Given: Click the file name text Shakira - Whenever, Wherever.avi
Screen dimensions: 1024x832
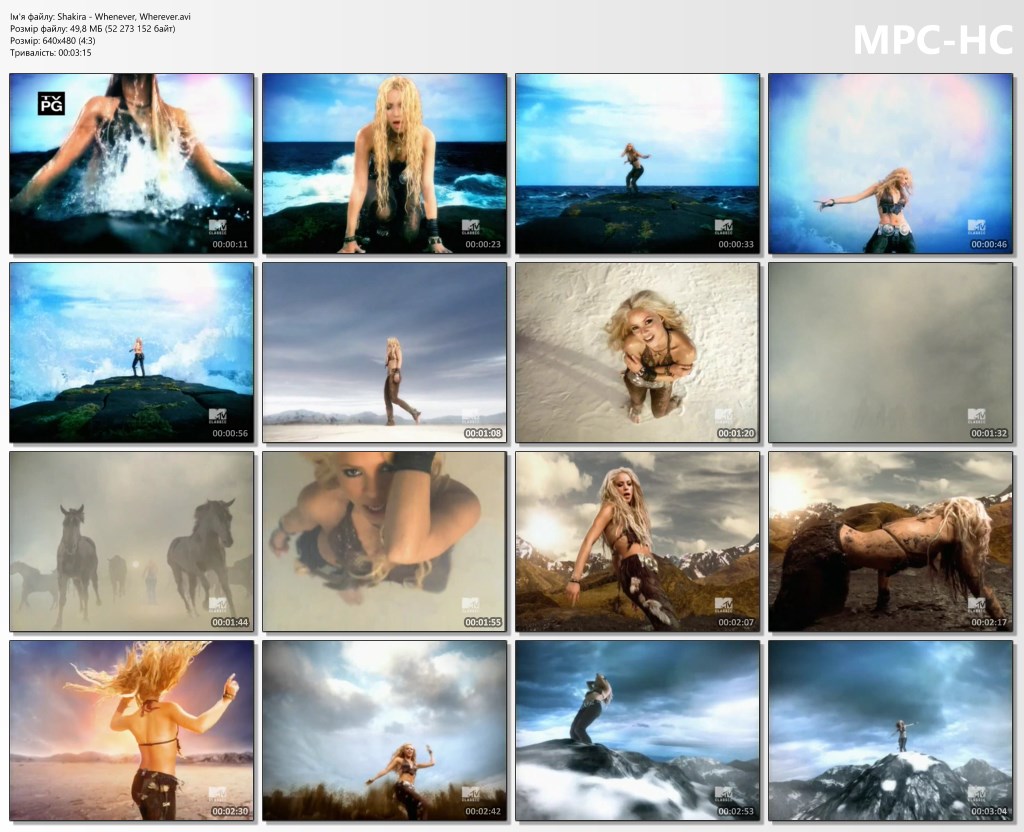Looking at the screenshot, I should [x=124, y=17].
